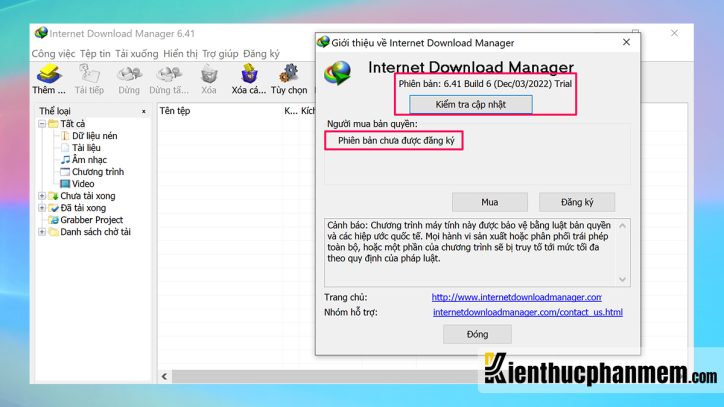
Task: Select Video category in tree
Action: click(83, 184)
